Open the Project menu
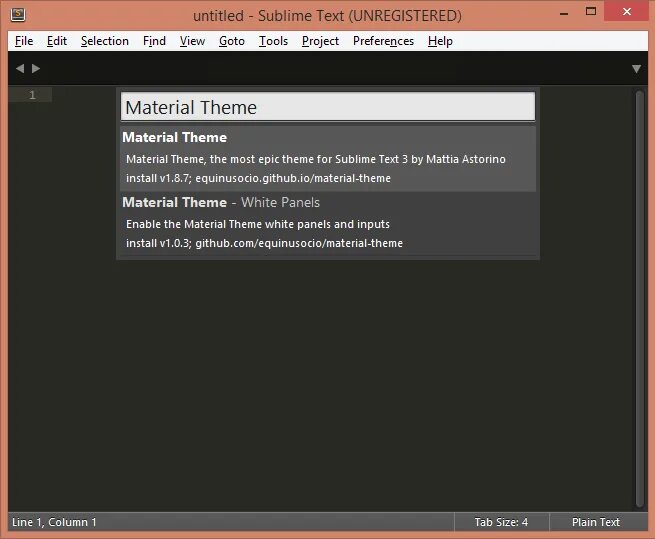The height and width of the screenshot is (539, 655). (320, 41)
